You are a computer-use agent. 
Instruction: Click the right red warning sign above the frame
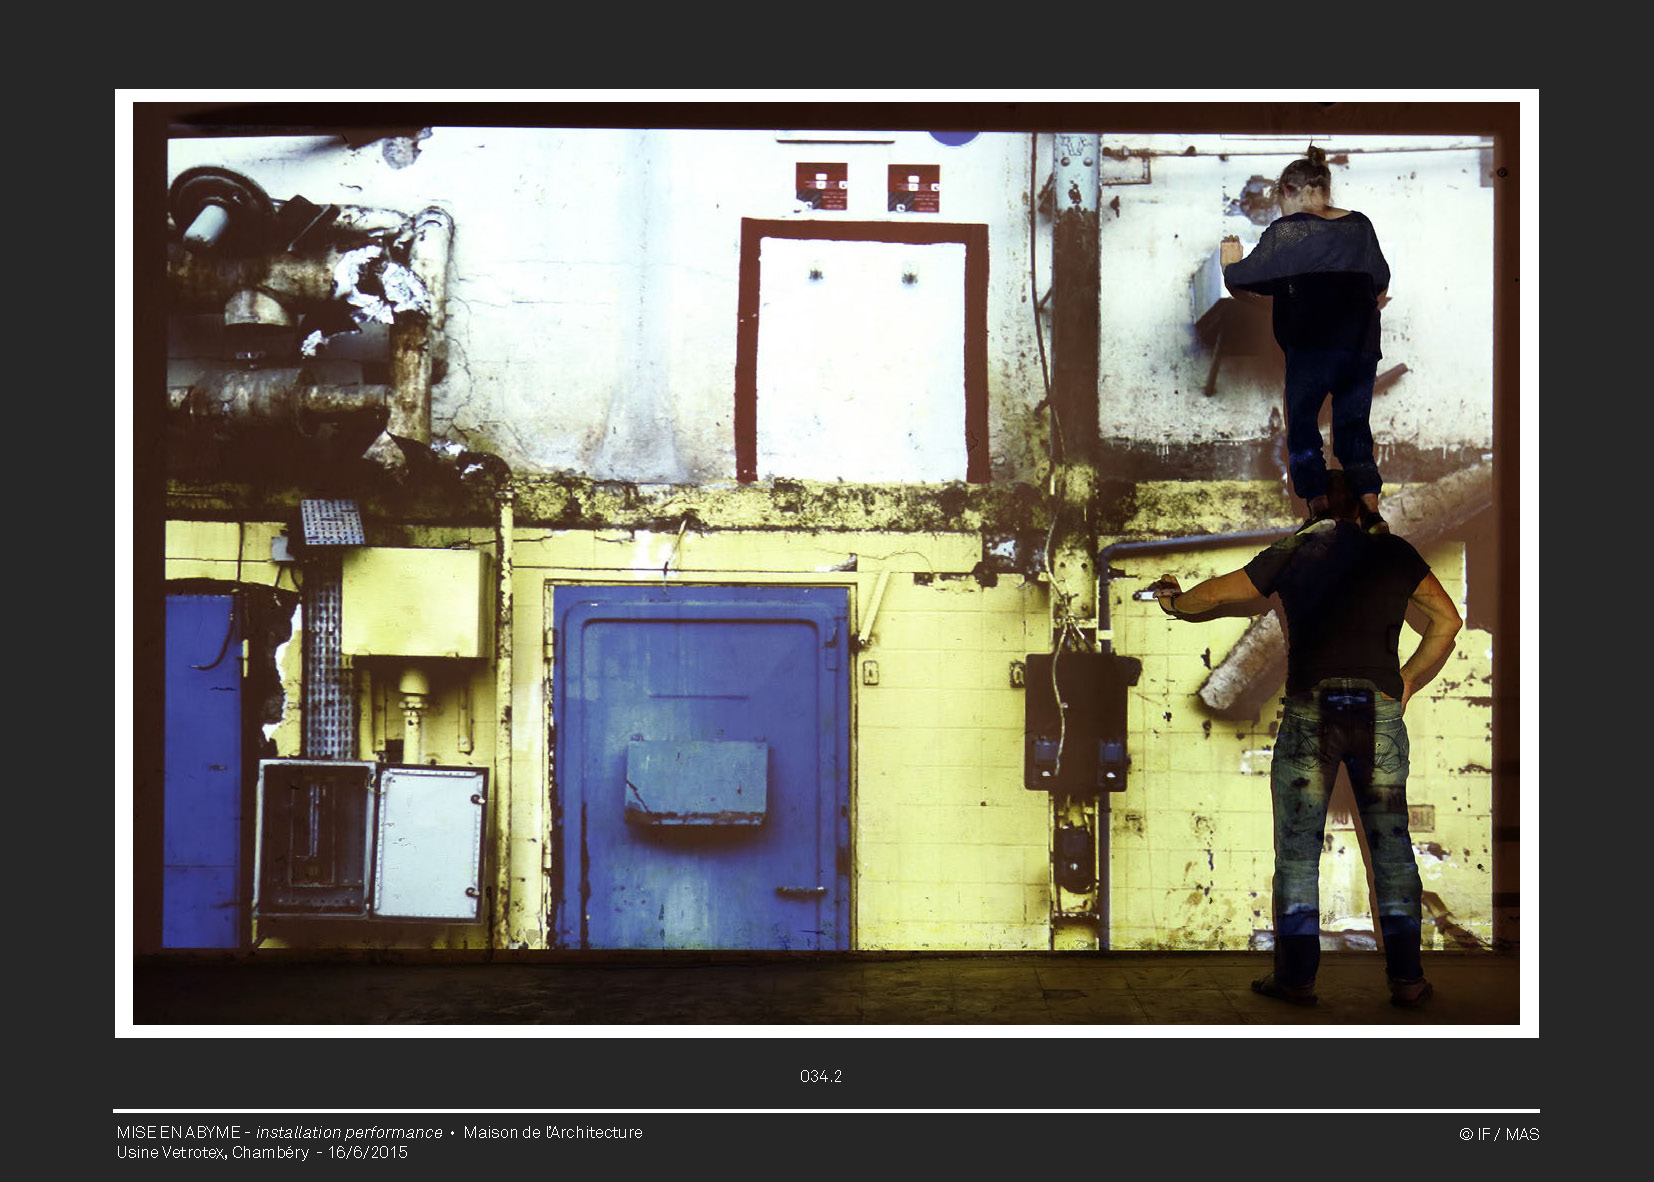coord(913,189)
